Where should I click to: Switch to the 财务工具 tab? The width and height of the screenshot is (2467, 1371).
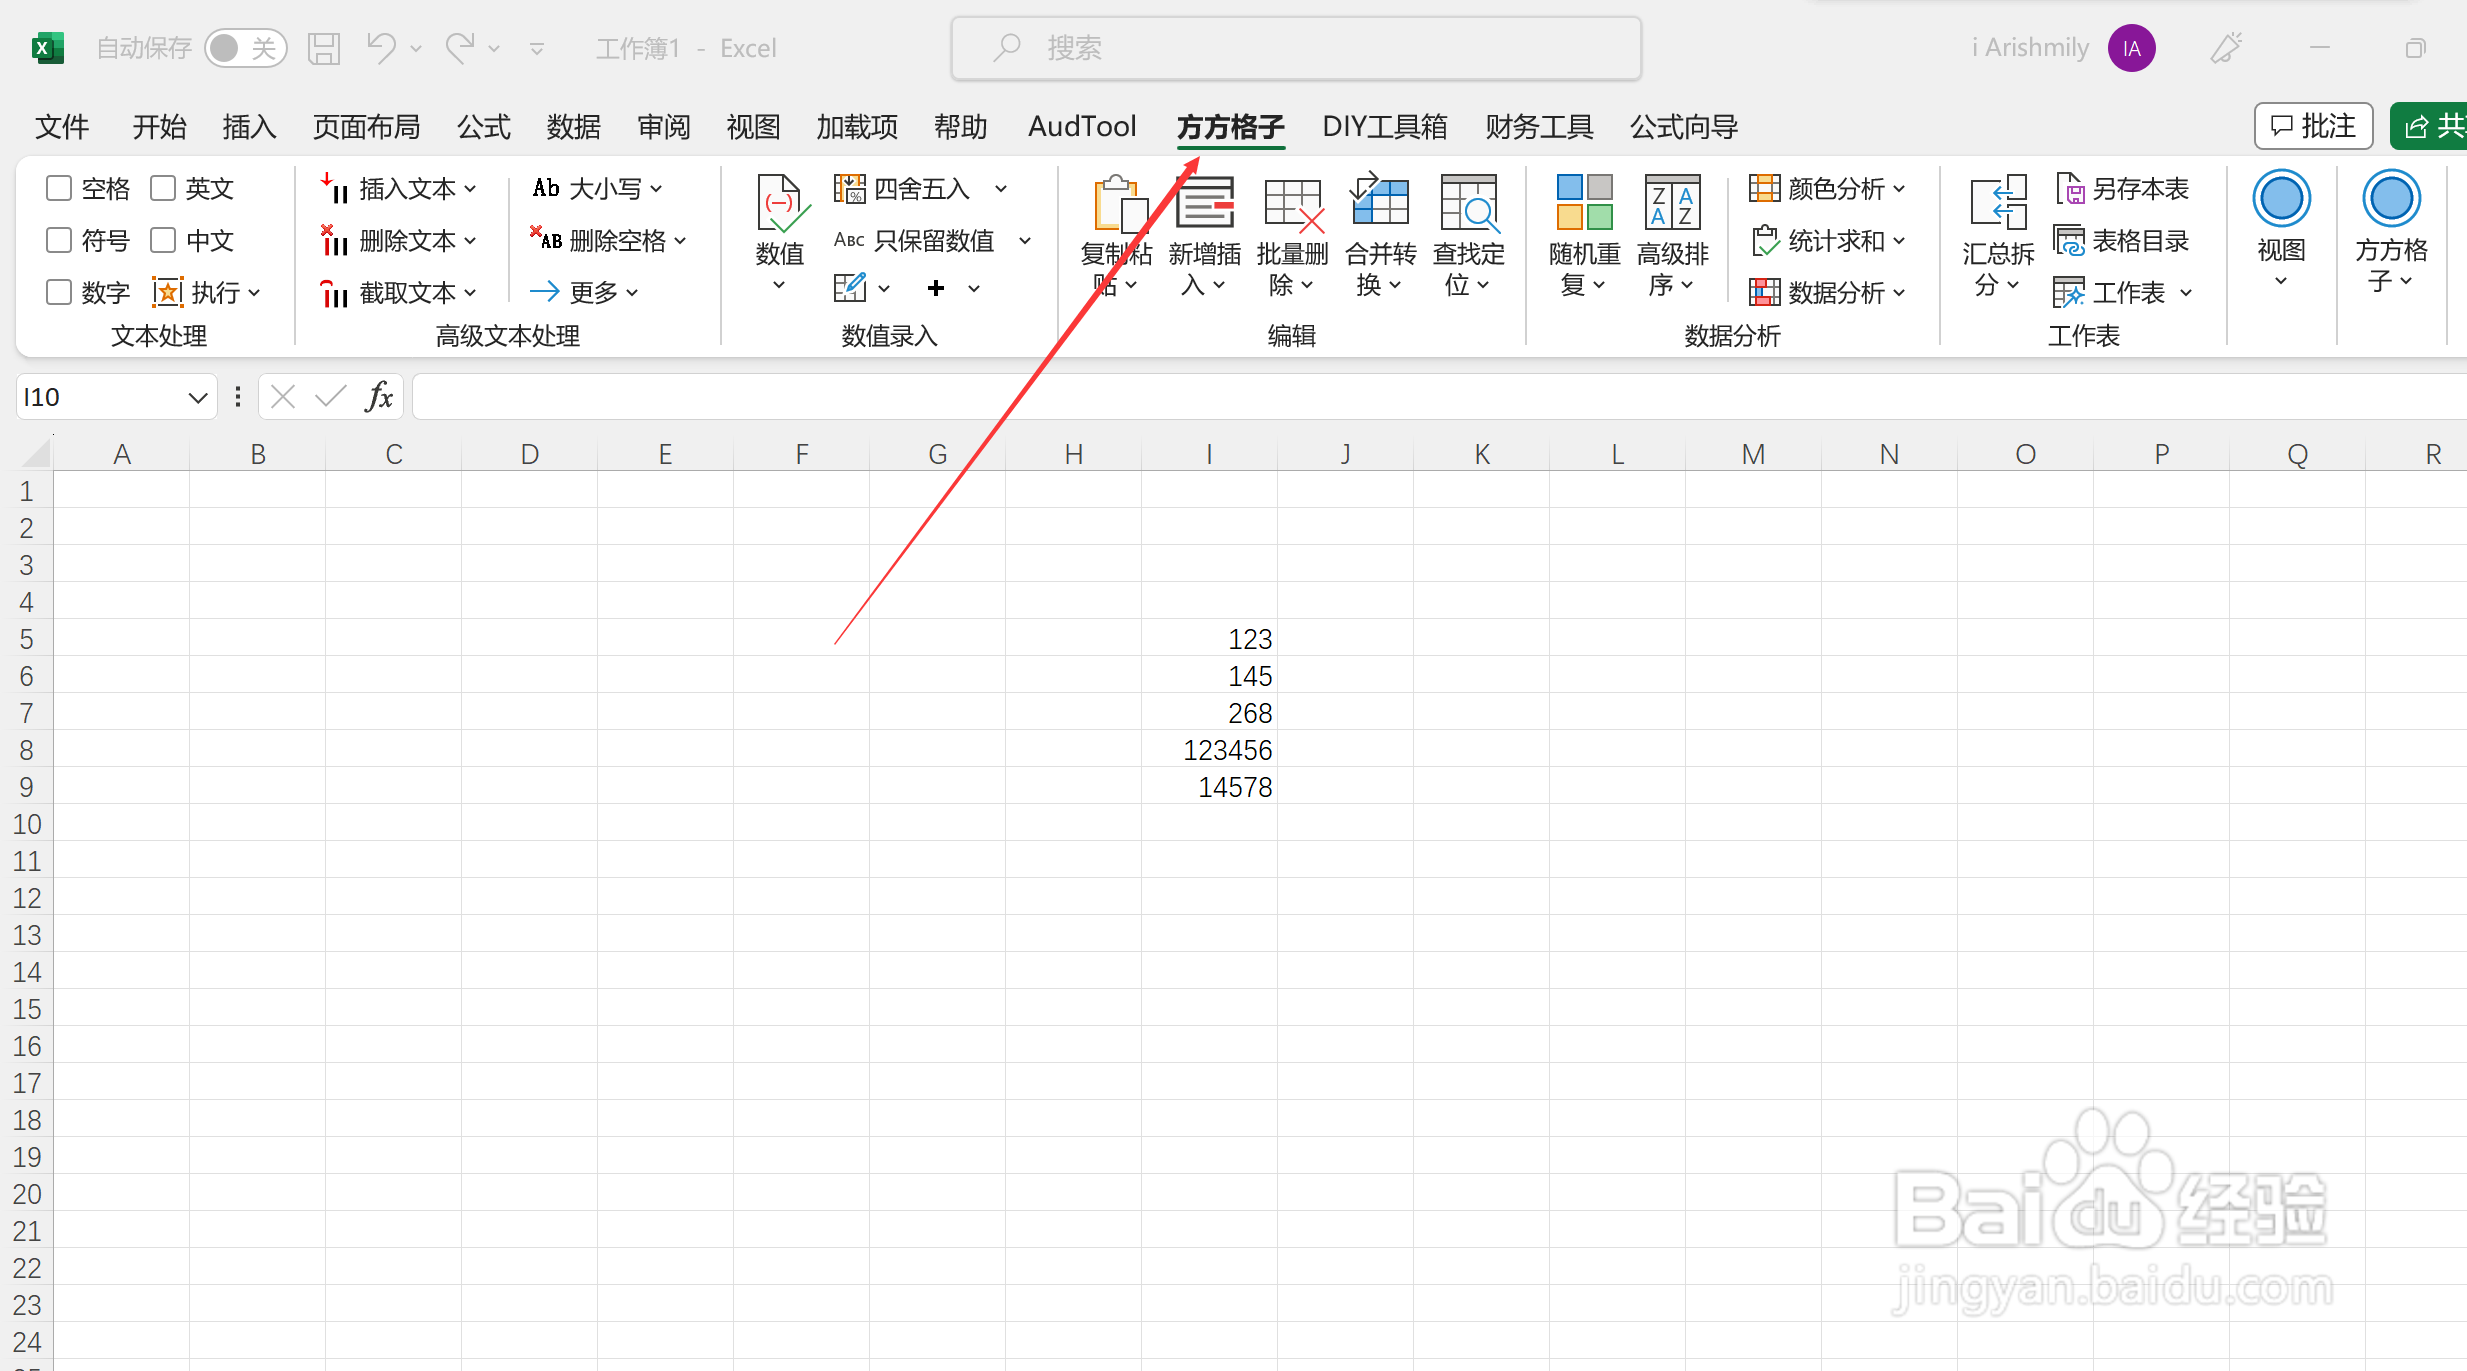1539,127
